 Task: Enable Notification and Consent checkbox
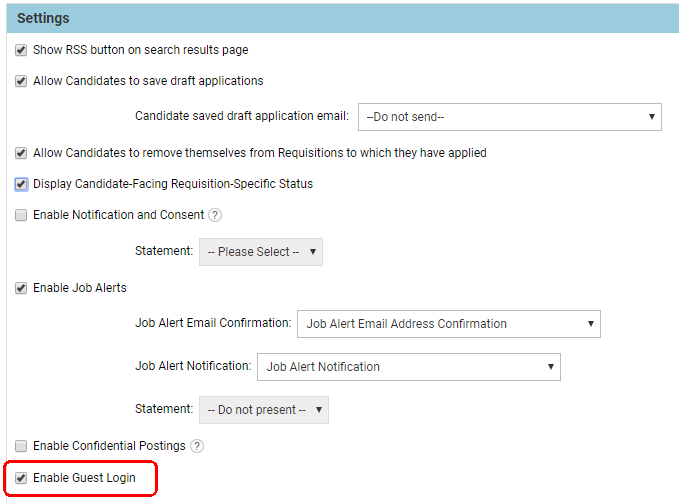(x=21, y=215)
